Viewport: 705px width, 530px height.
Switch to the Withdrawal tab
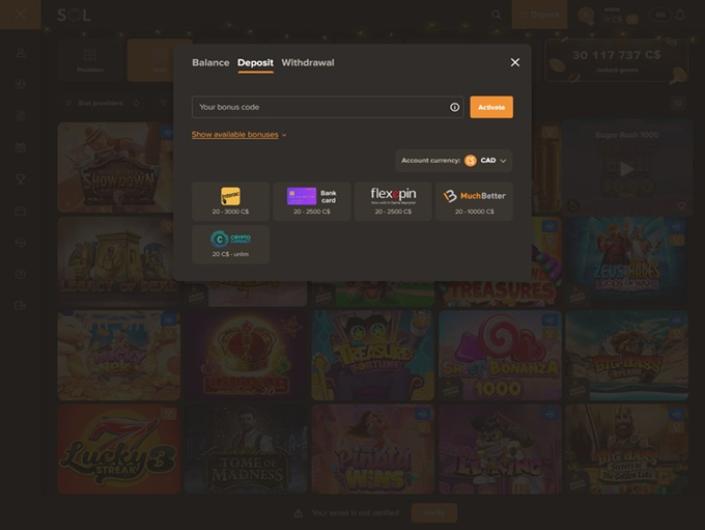[x=308, y=62]
